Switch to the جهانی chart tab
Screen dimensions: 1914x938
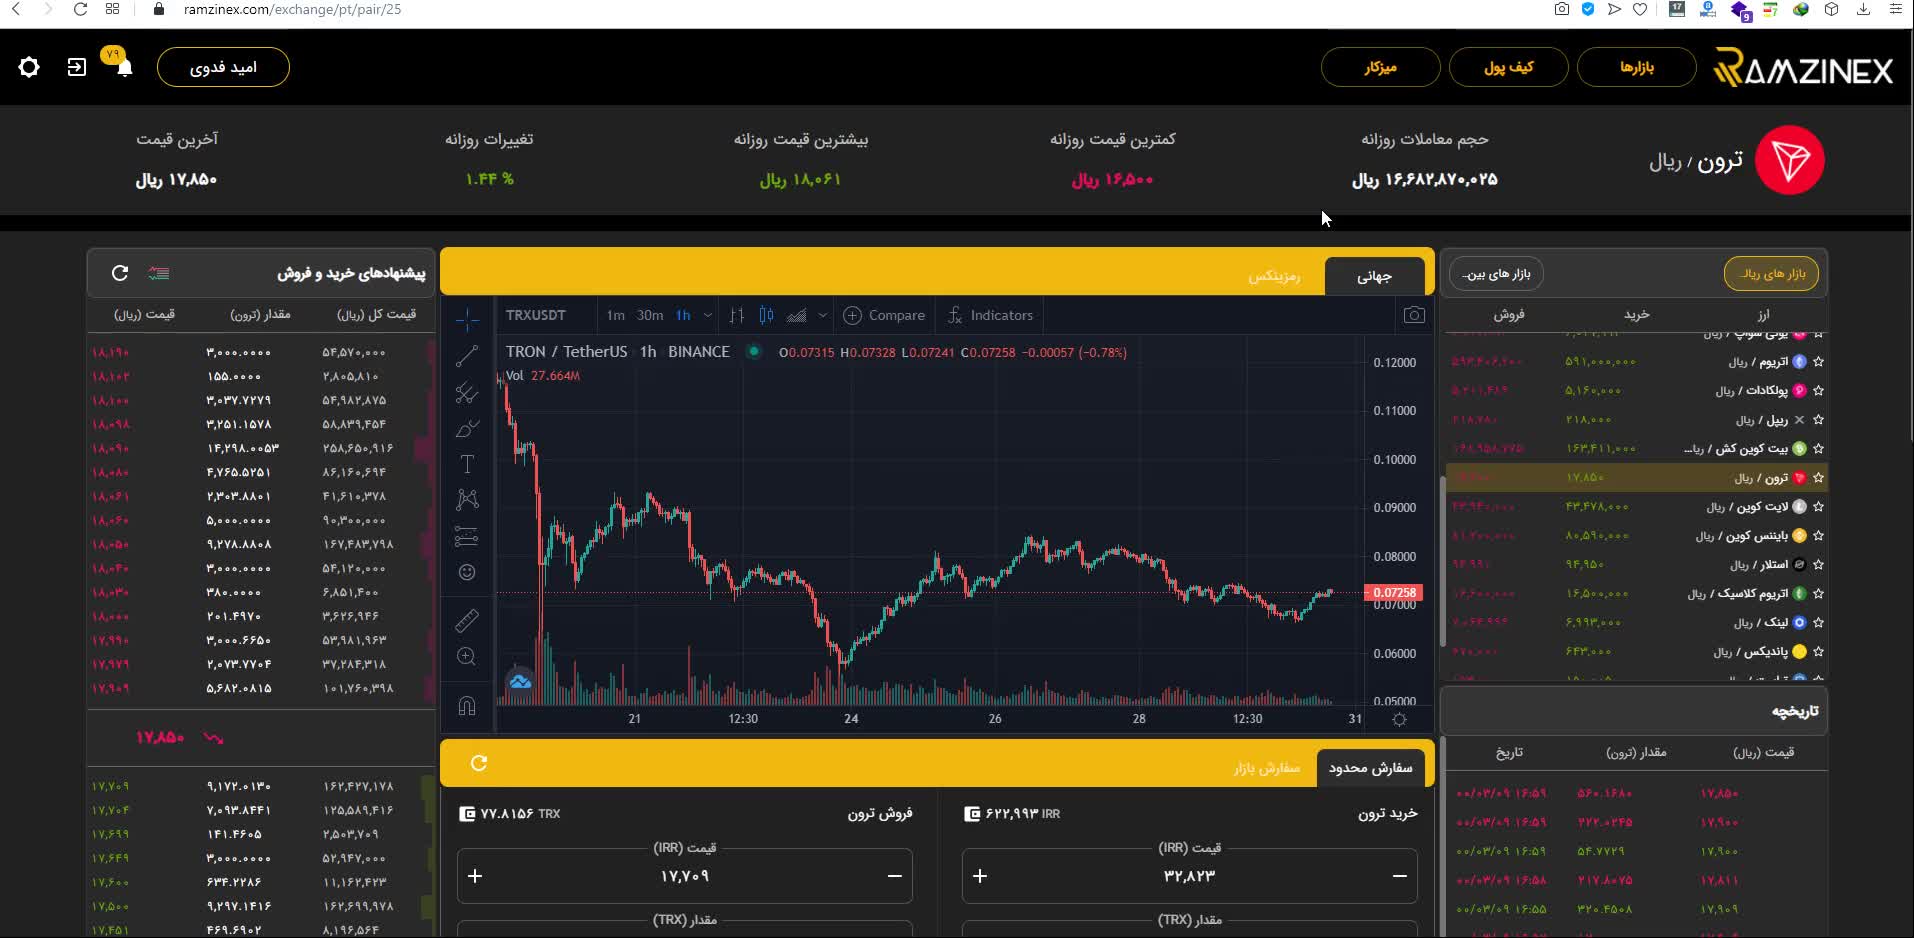point(1374,276)
